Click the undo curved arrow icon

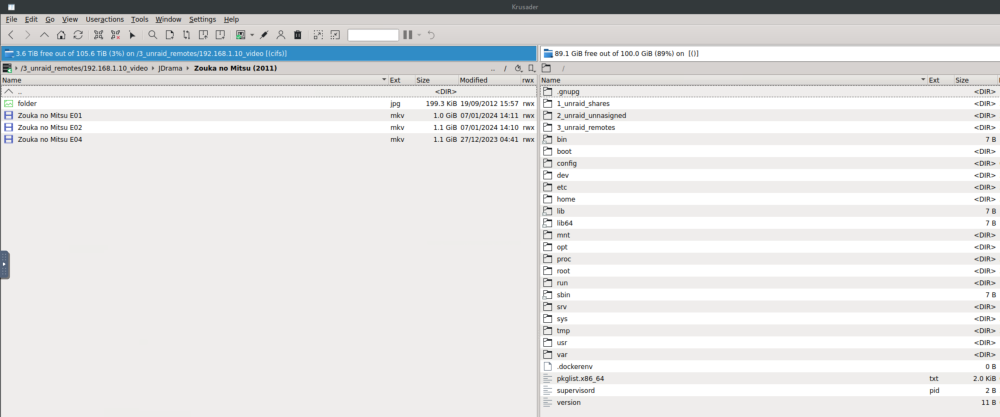click(431, 35)
